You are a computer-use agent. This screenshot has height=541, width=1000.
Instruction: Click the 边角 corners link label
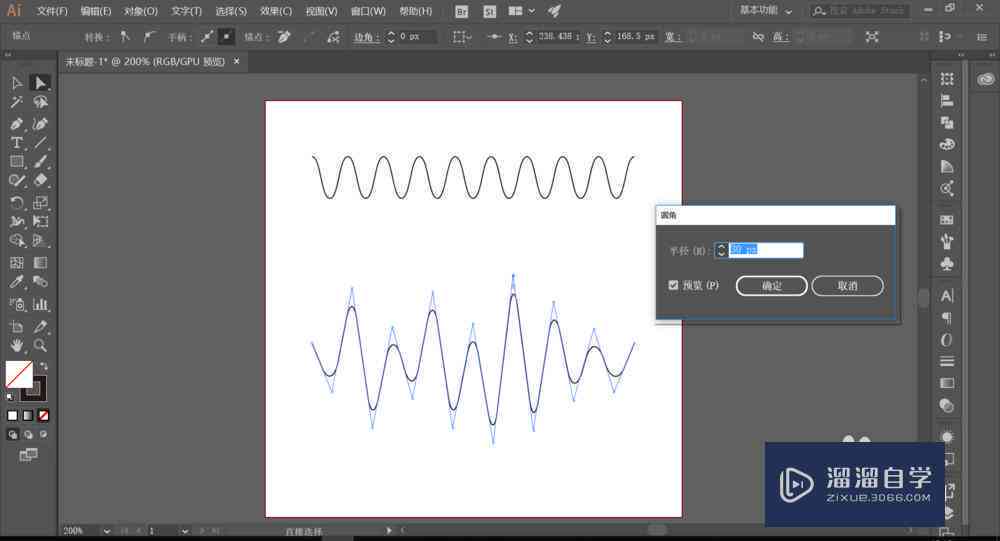366,37
